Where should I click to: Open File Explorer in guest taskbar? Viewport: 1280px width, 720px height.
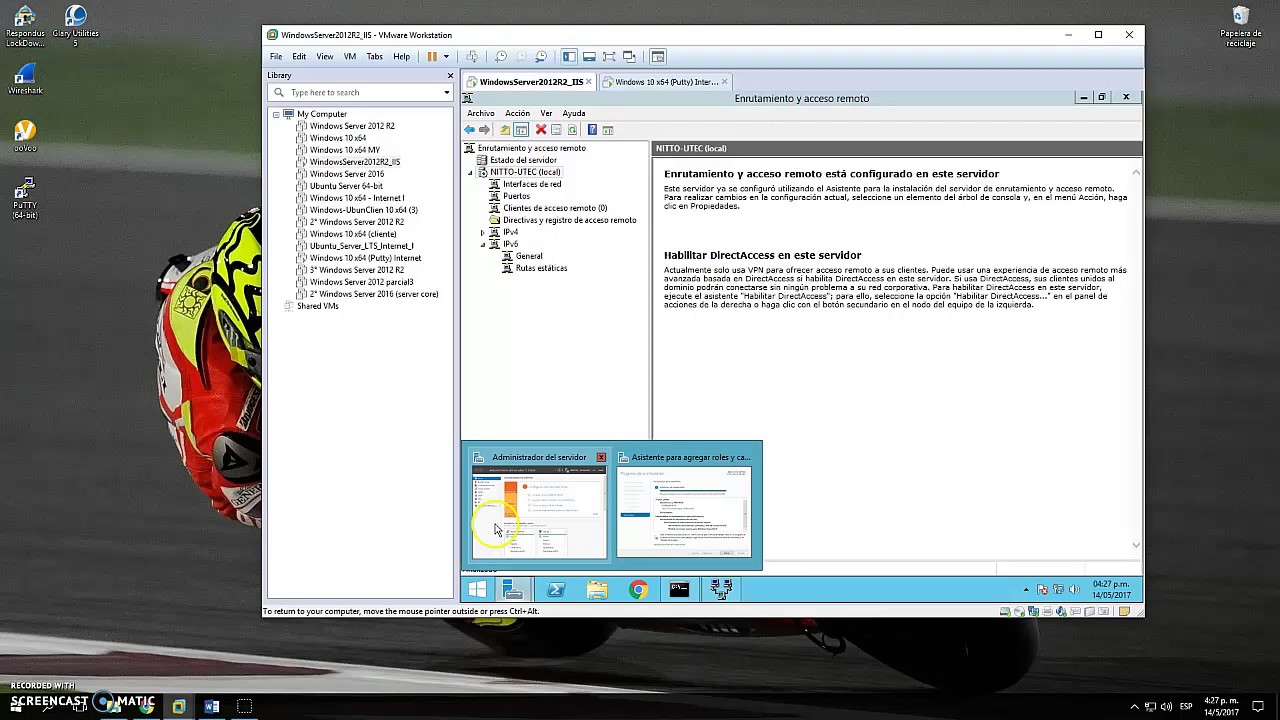point(597,590)
